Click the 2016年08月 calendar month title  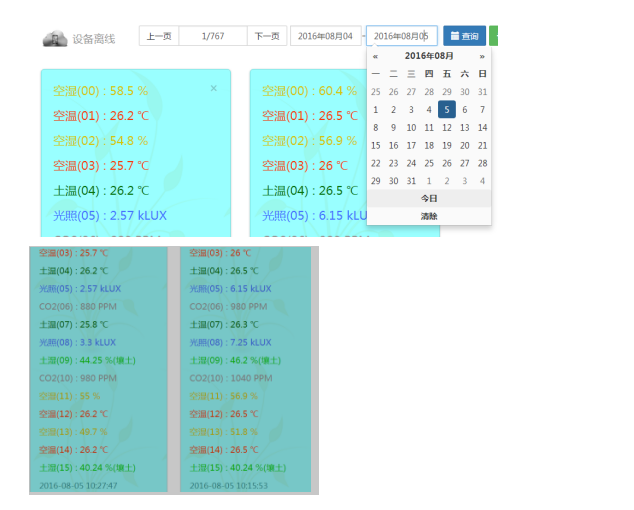point(429,57)
